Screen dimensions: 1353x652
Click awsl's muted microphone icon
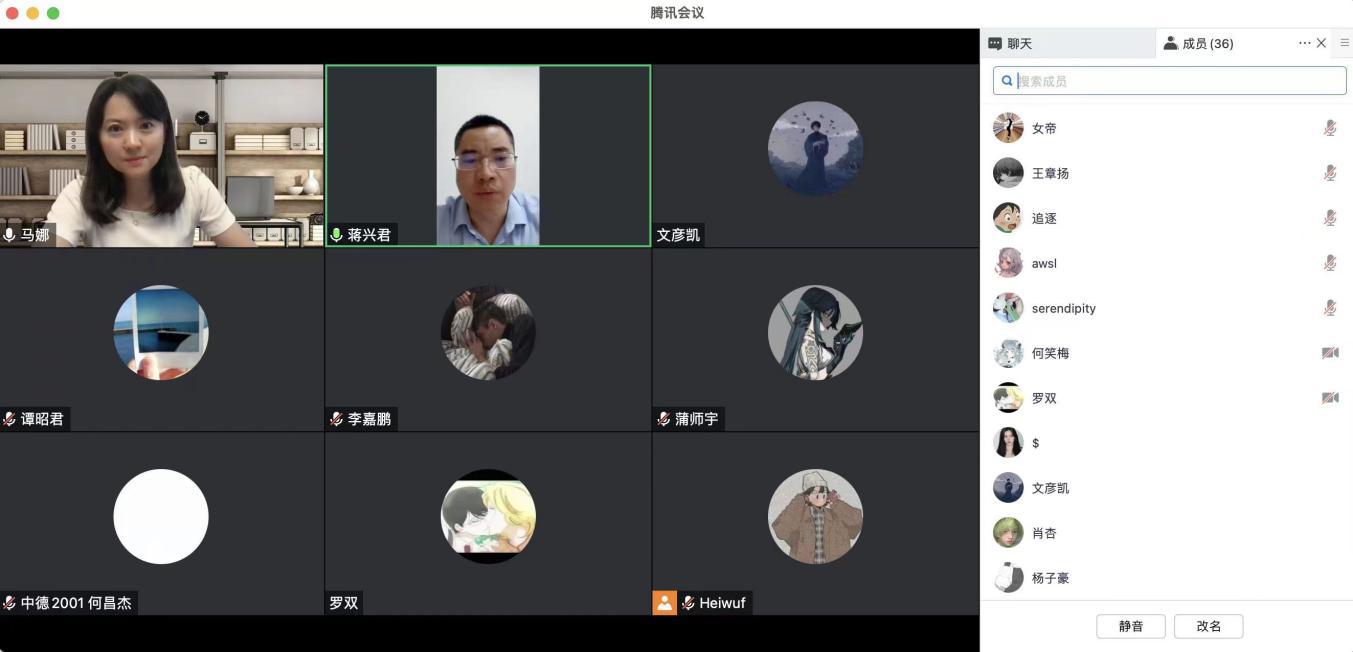click(x=1330, y=263)
